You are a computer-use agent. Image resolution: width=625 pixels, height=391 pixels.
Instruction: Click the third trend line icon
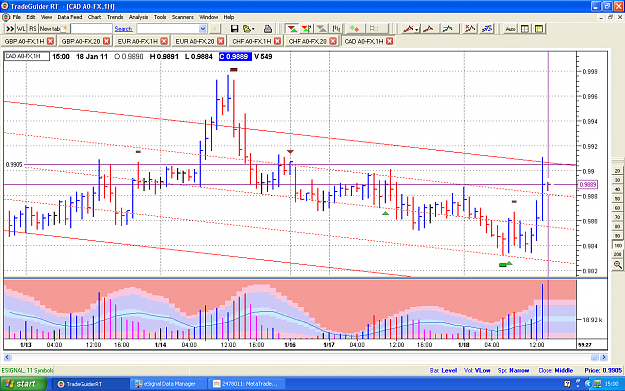(x=448, y=29)
